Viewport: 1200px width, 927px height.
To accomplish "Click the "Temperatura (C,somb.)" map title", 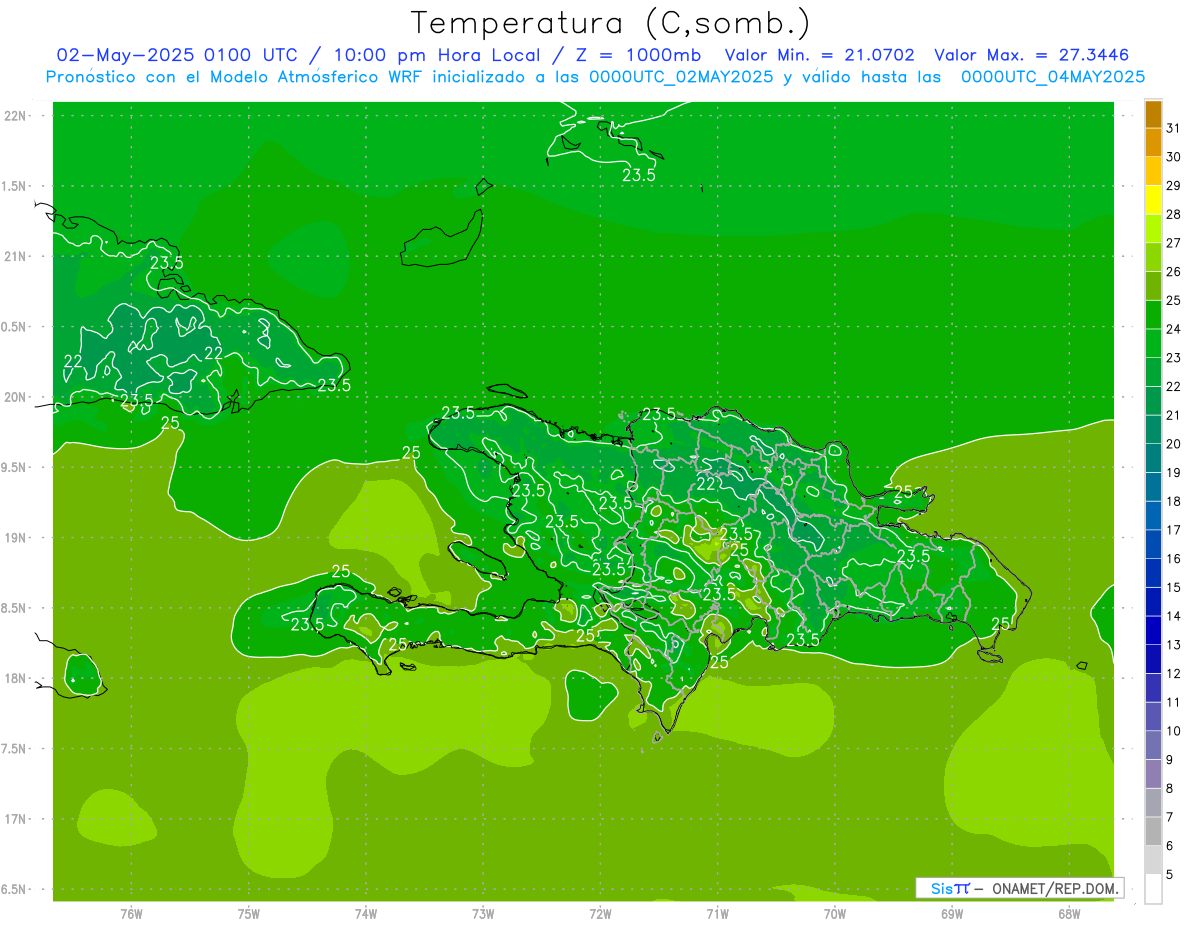I will click(610, 23).
